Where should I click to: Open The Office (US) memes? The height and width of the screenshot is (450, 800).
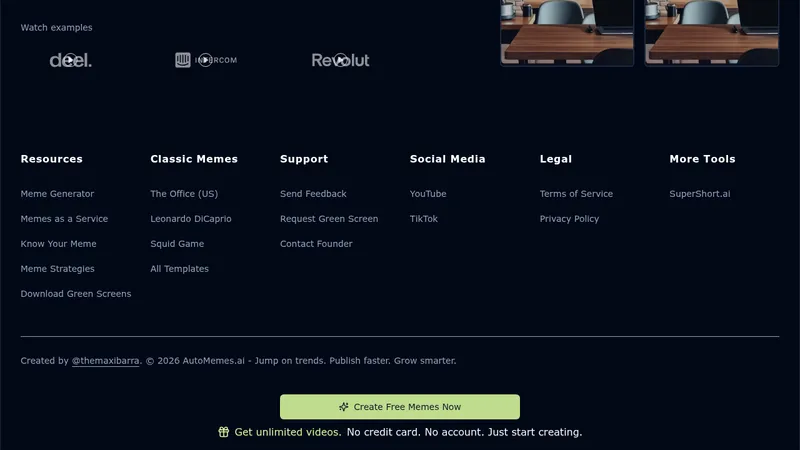click(184, 194)
